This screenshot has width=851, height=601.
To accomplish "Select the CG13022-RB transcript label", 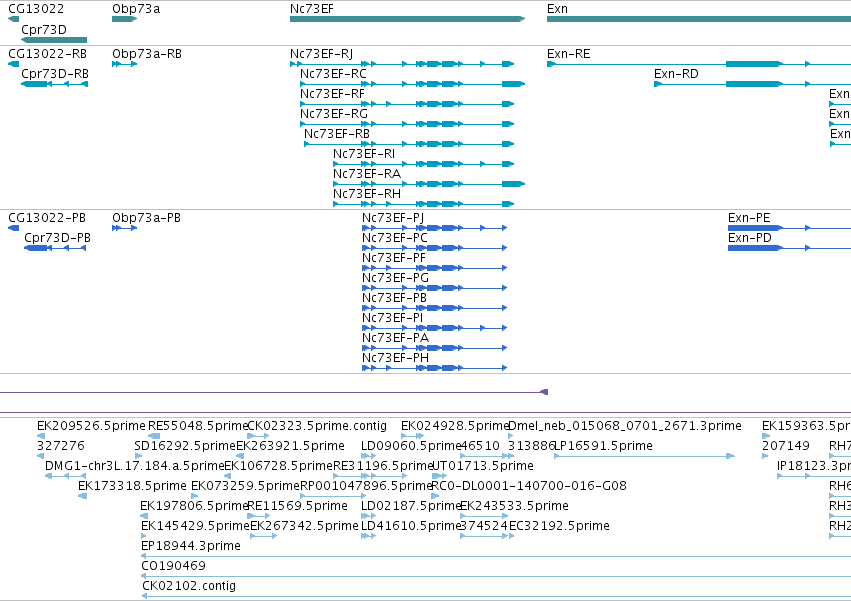I will [47, 54].
